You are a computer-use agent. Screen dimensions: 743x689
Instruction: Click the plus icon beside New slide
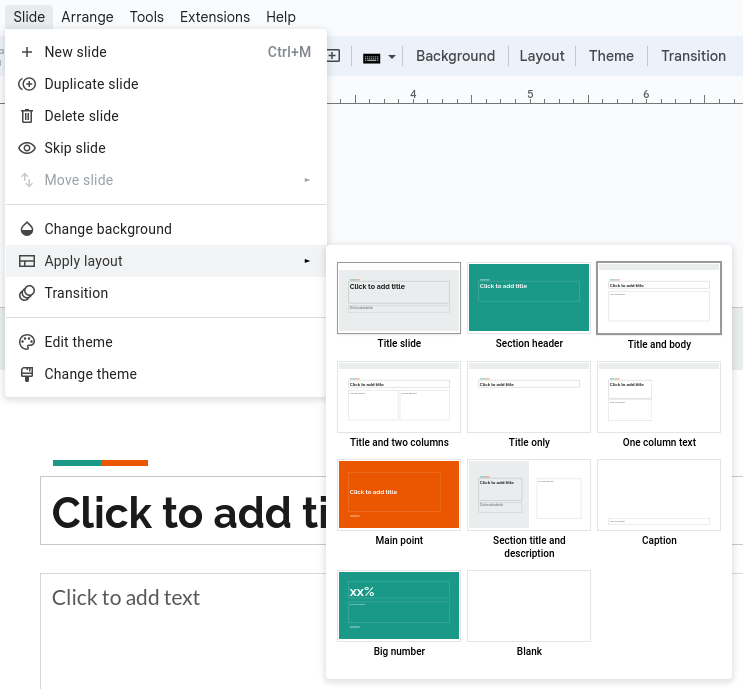pos(27,52)
